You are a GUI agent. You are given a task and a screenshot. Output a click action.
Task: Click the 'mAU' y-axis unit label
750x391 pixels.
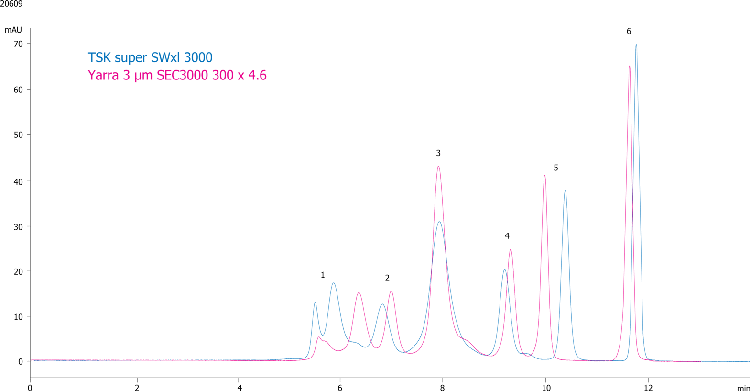tap(13, 30)
